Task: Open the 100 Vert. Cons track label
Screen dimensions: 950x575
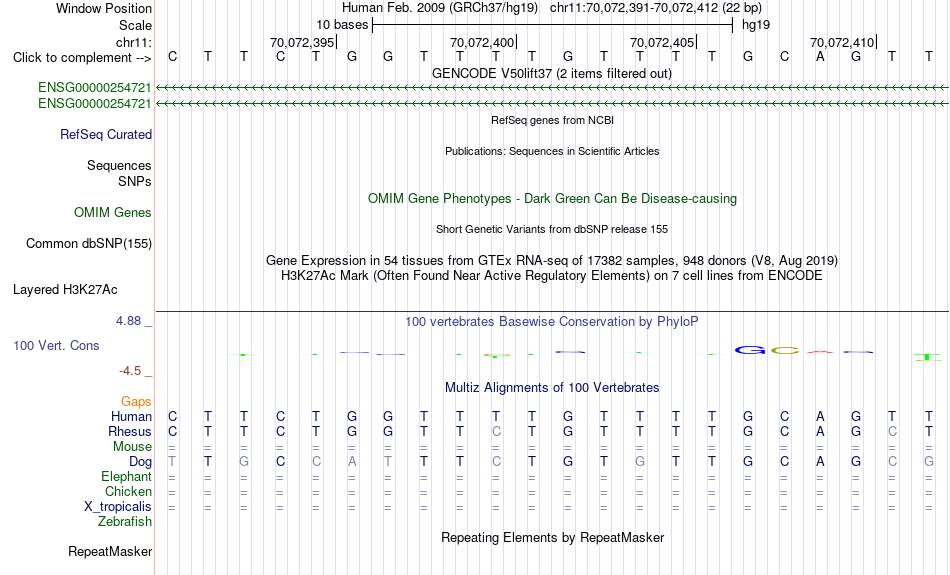Action: coord(56,345)
